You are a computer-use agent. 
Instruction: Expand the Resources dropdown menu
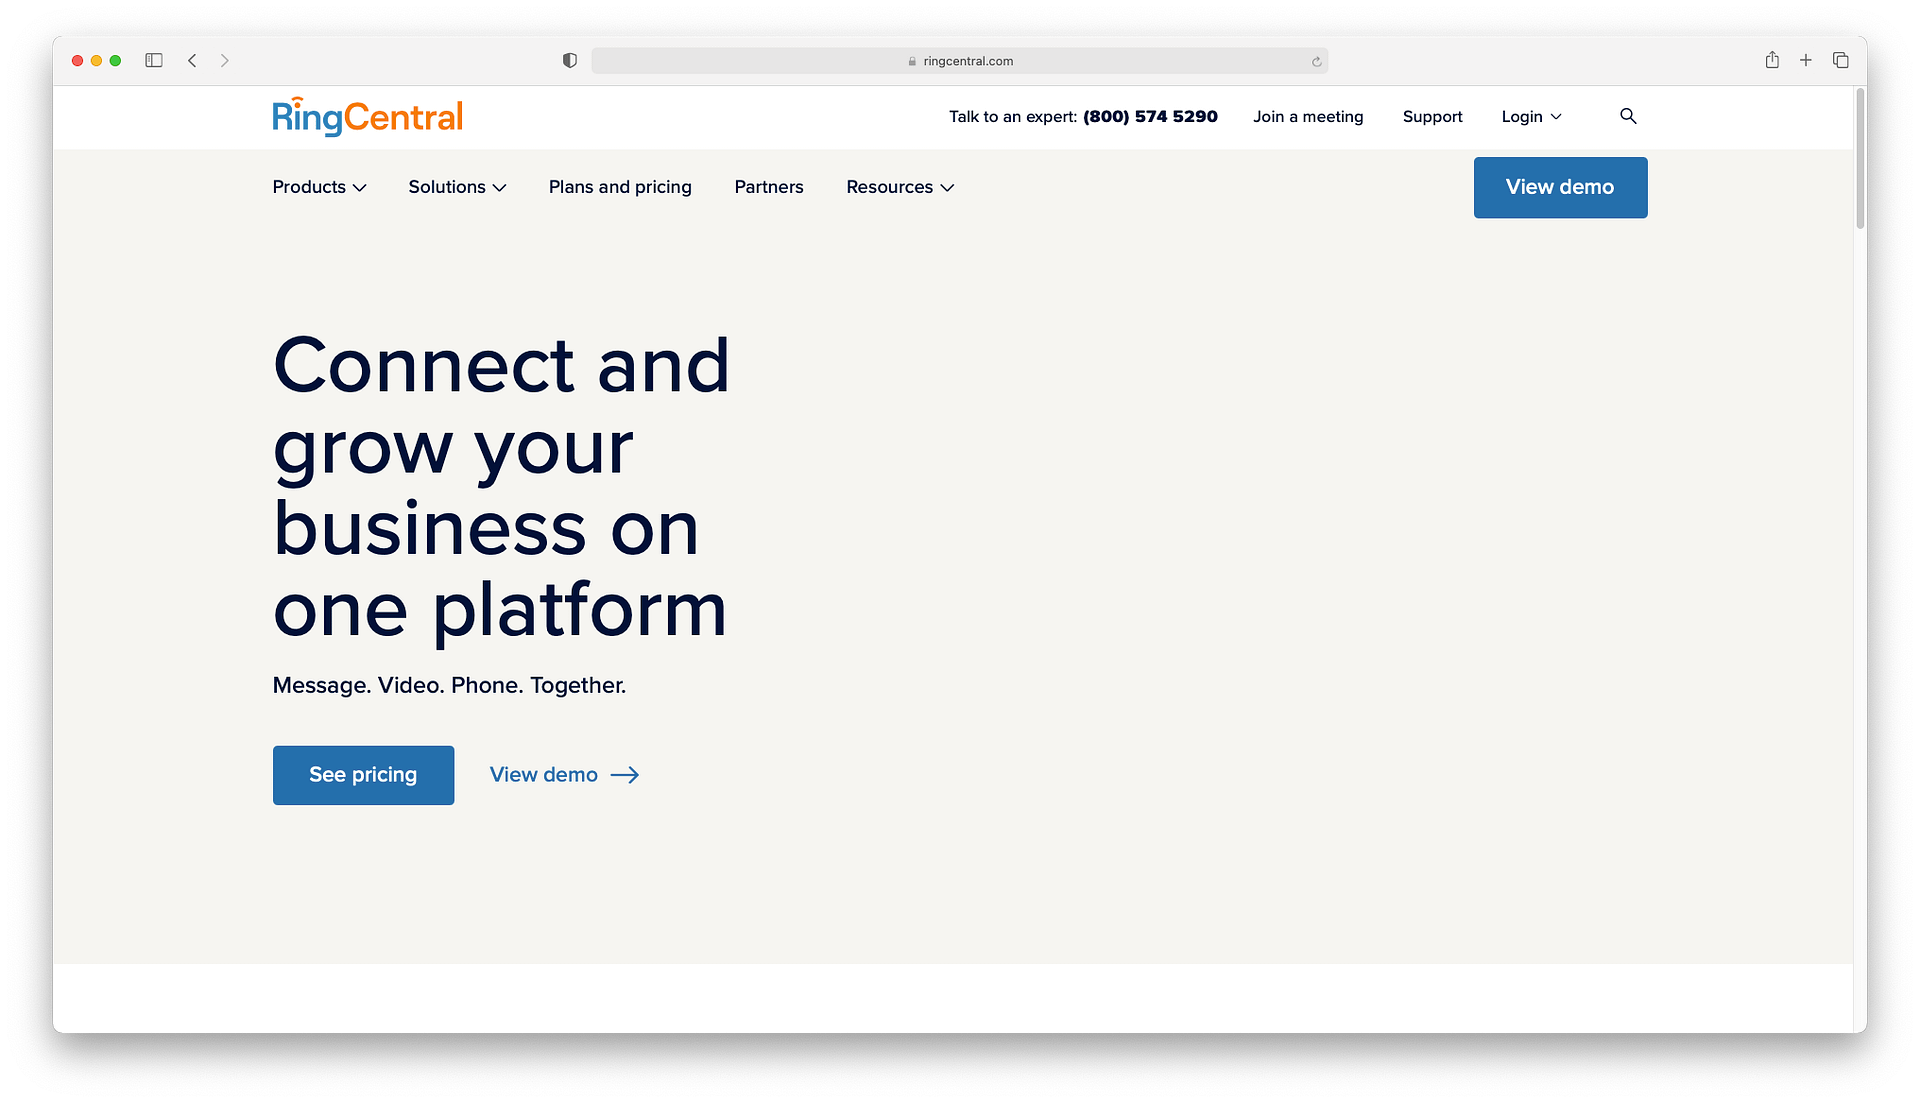[x=901, y=186]
